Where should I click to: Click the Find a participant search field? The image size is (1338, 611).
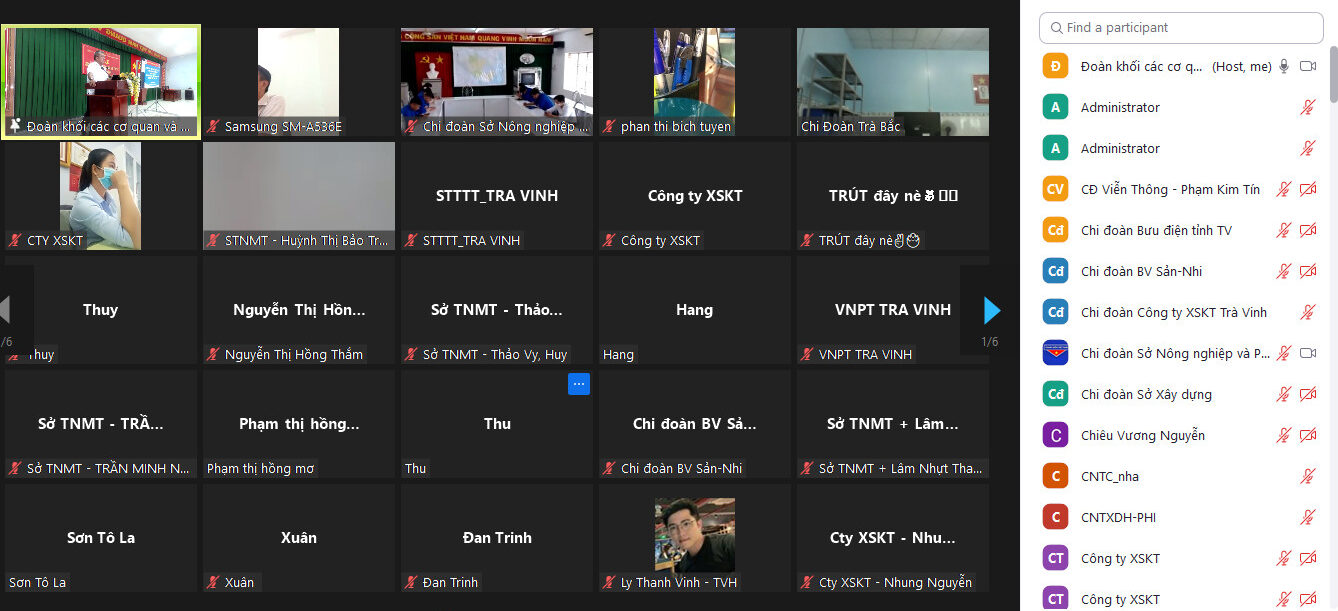(1181, 28)
